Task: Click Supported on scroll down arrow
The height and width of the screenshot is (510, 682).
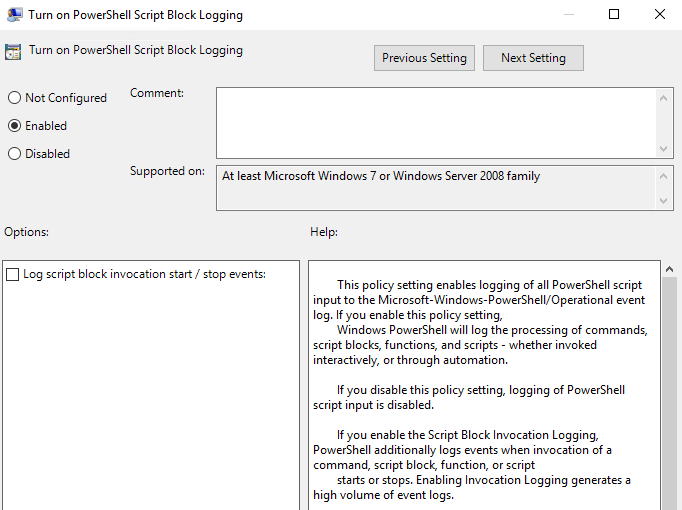Action: 664,201
